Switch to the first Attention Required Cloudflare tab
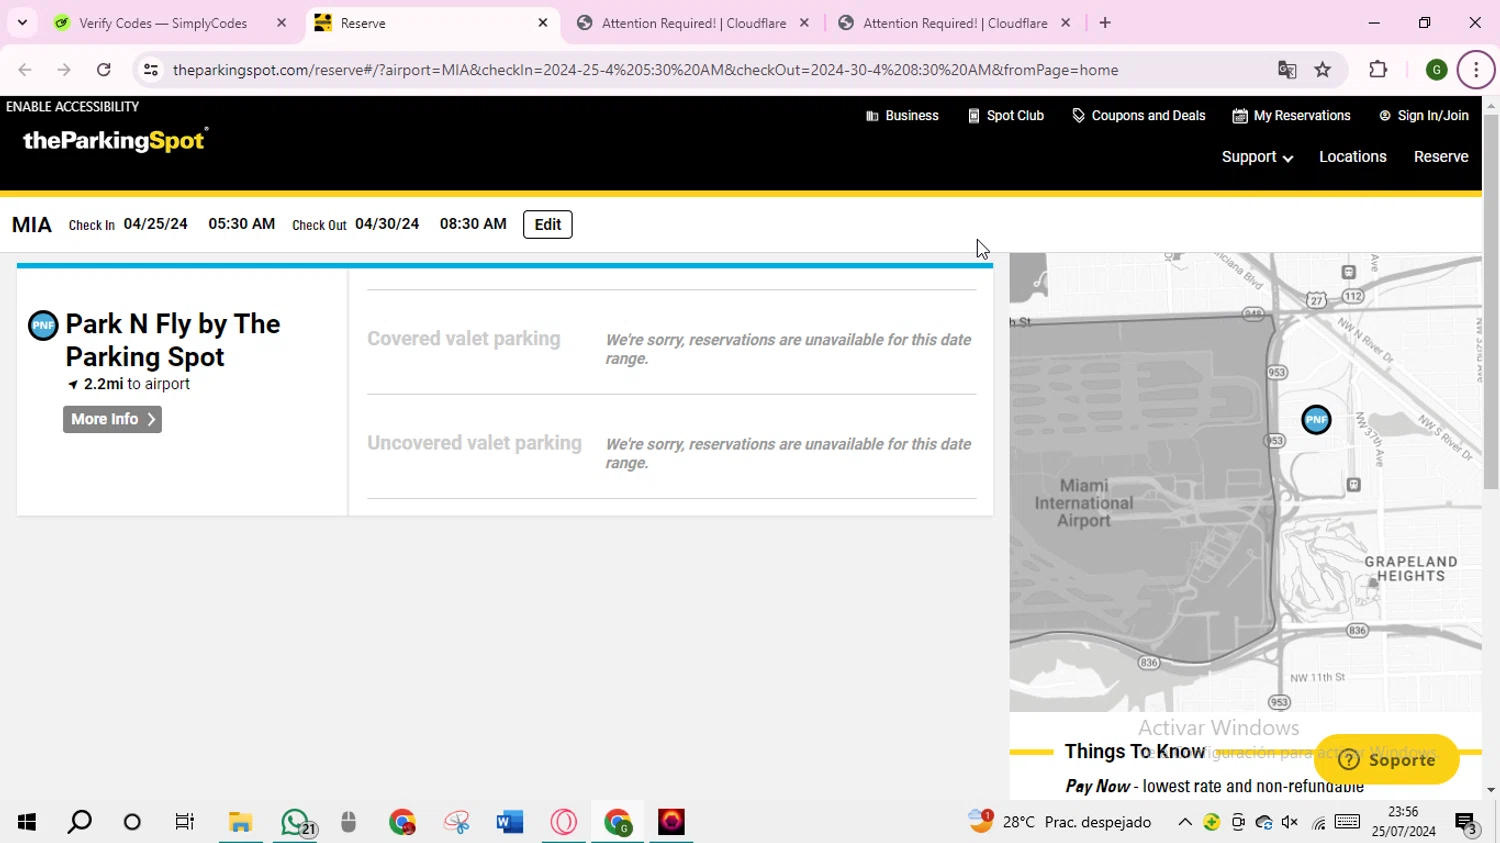This screenshot has height=843, width=1500. (694, 23)
